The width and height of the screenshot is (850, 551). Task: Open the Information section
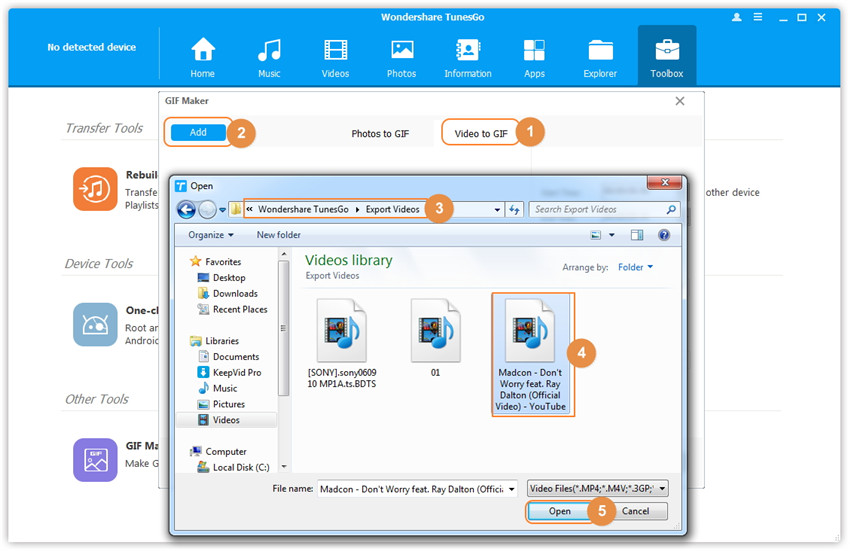468,57
